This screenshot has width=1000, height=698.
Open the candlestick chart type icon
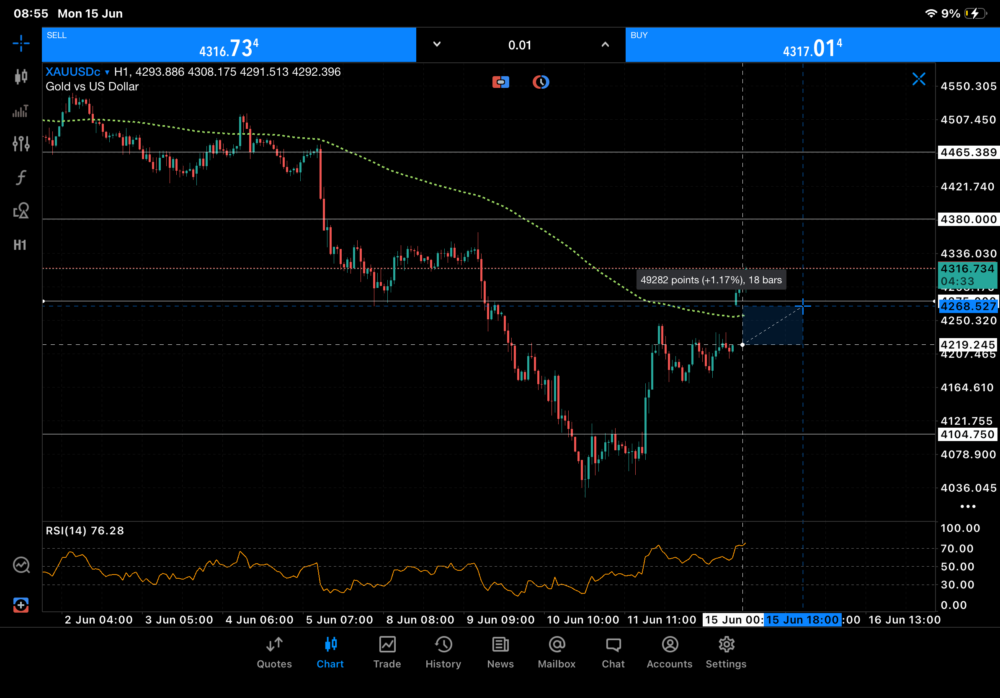[x=20, y=77]
